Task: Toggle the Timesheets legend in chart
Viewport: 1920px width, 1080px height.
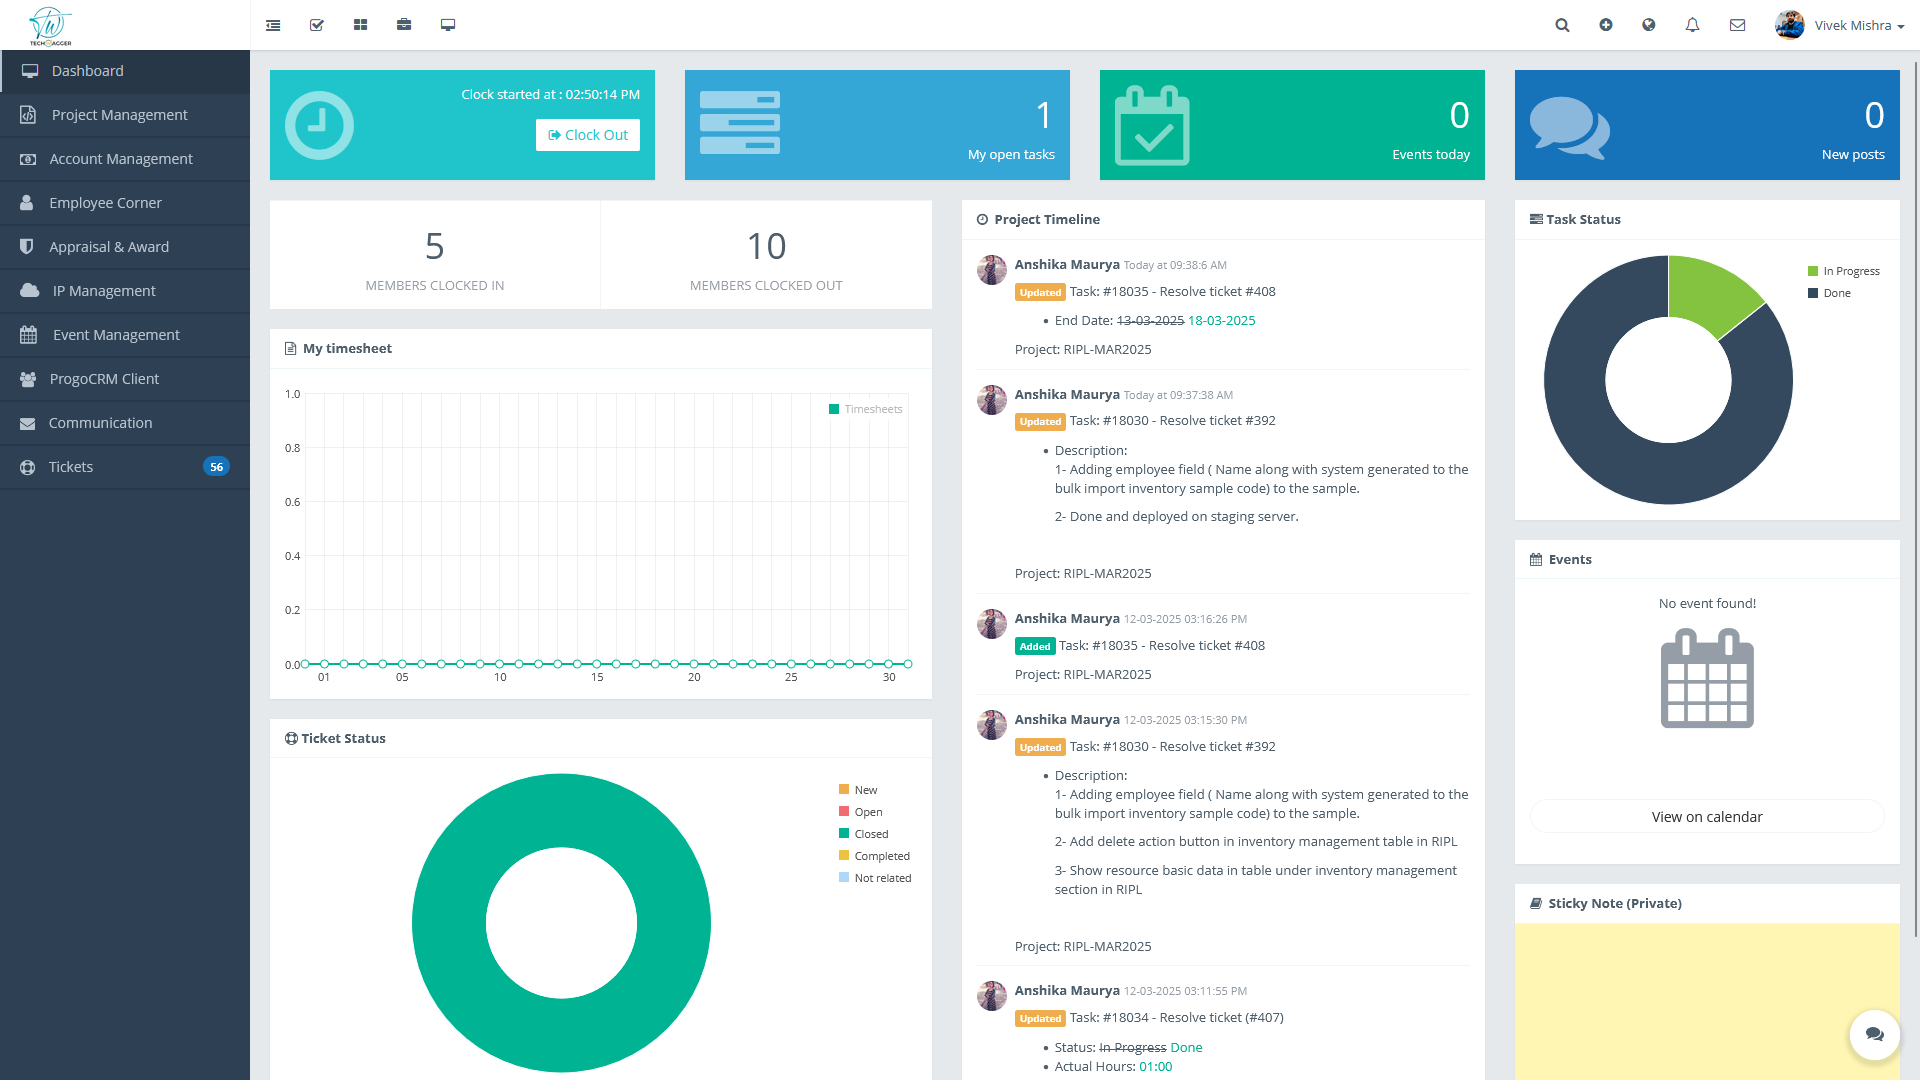Action: (x=872, y=409)
